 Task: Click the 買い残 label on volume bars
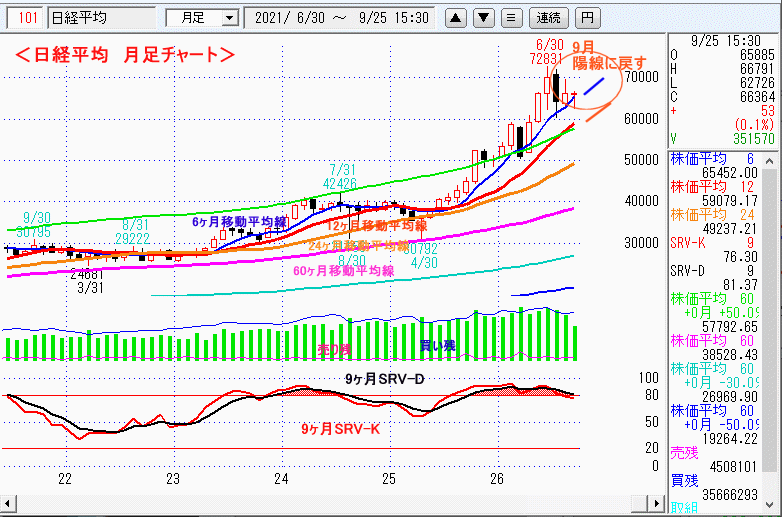437,345
